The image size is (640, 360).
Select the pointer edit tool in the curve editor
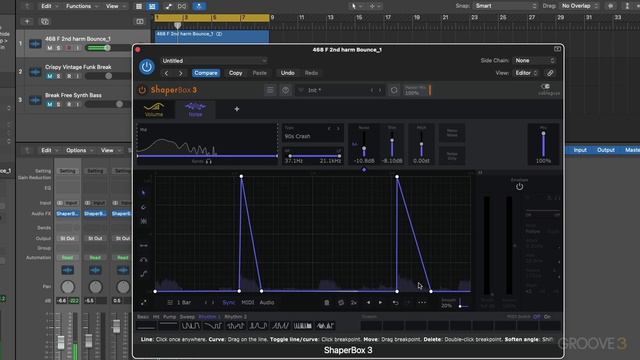pos(143,192)
